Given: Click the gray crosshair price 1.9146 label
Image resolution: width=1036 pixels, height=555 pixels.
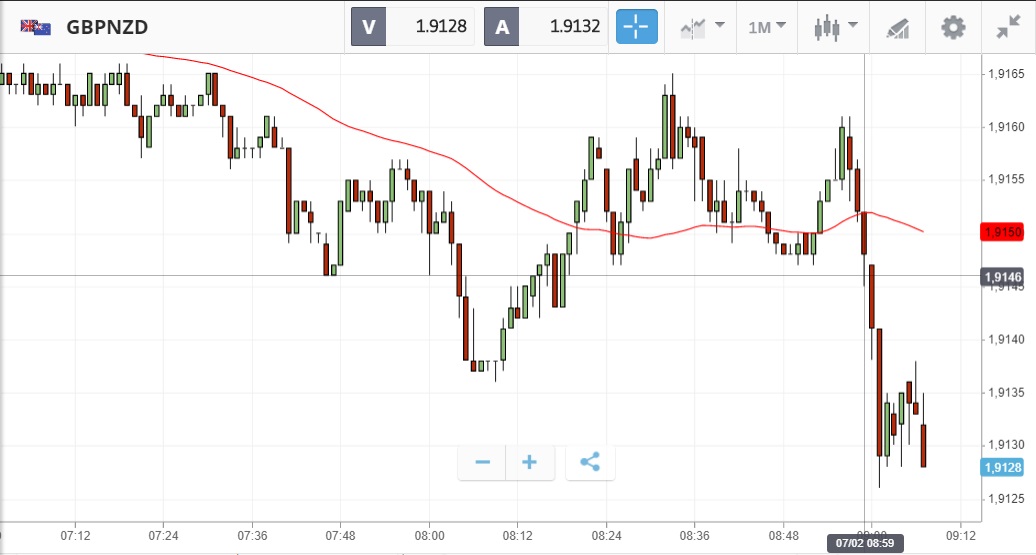Looking at the screenshot, I should [x=1003, y=277].
